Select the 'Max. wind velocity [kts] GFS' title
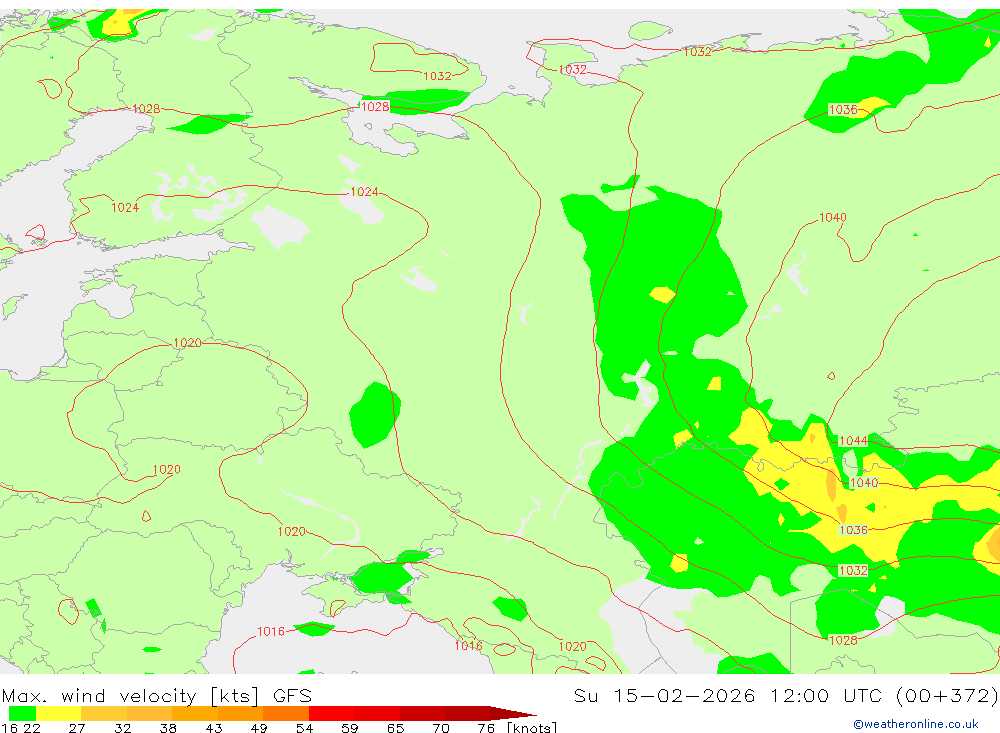This screenshot has width=1000, height=733. coord(157,695)
